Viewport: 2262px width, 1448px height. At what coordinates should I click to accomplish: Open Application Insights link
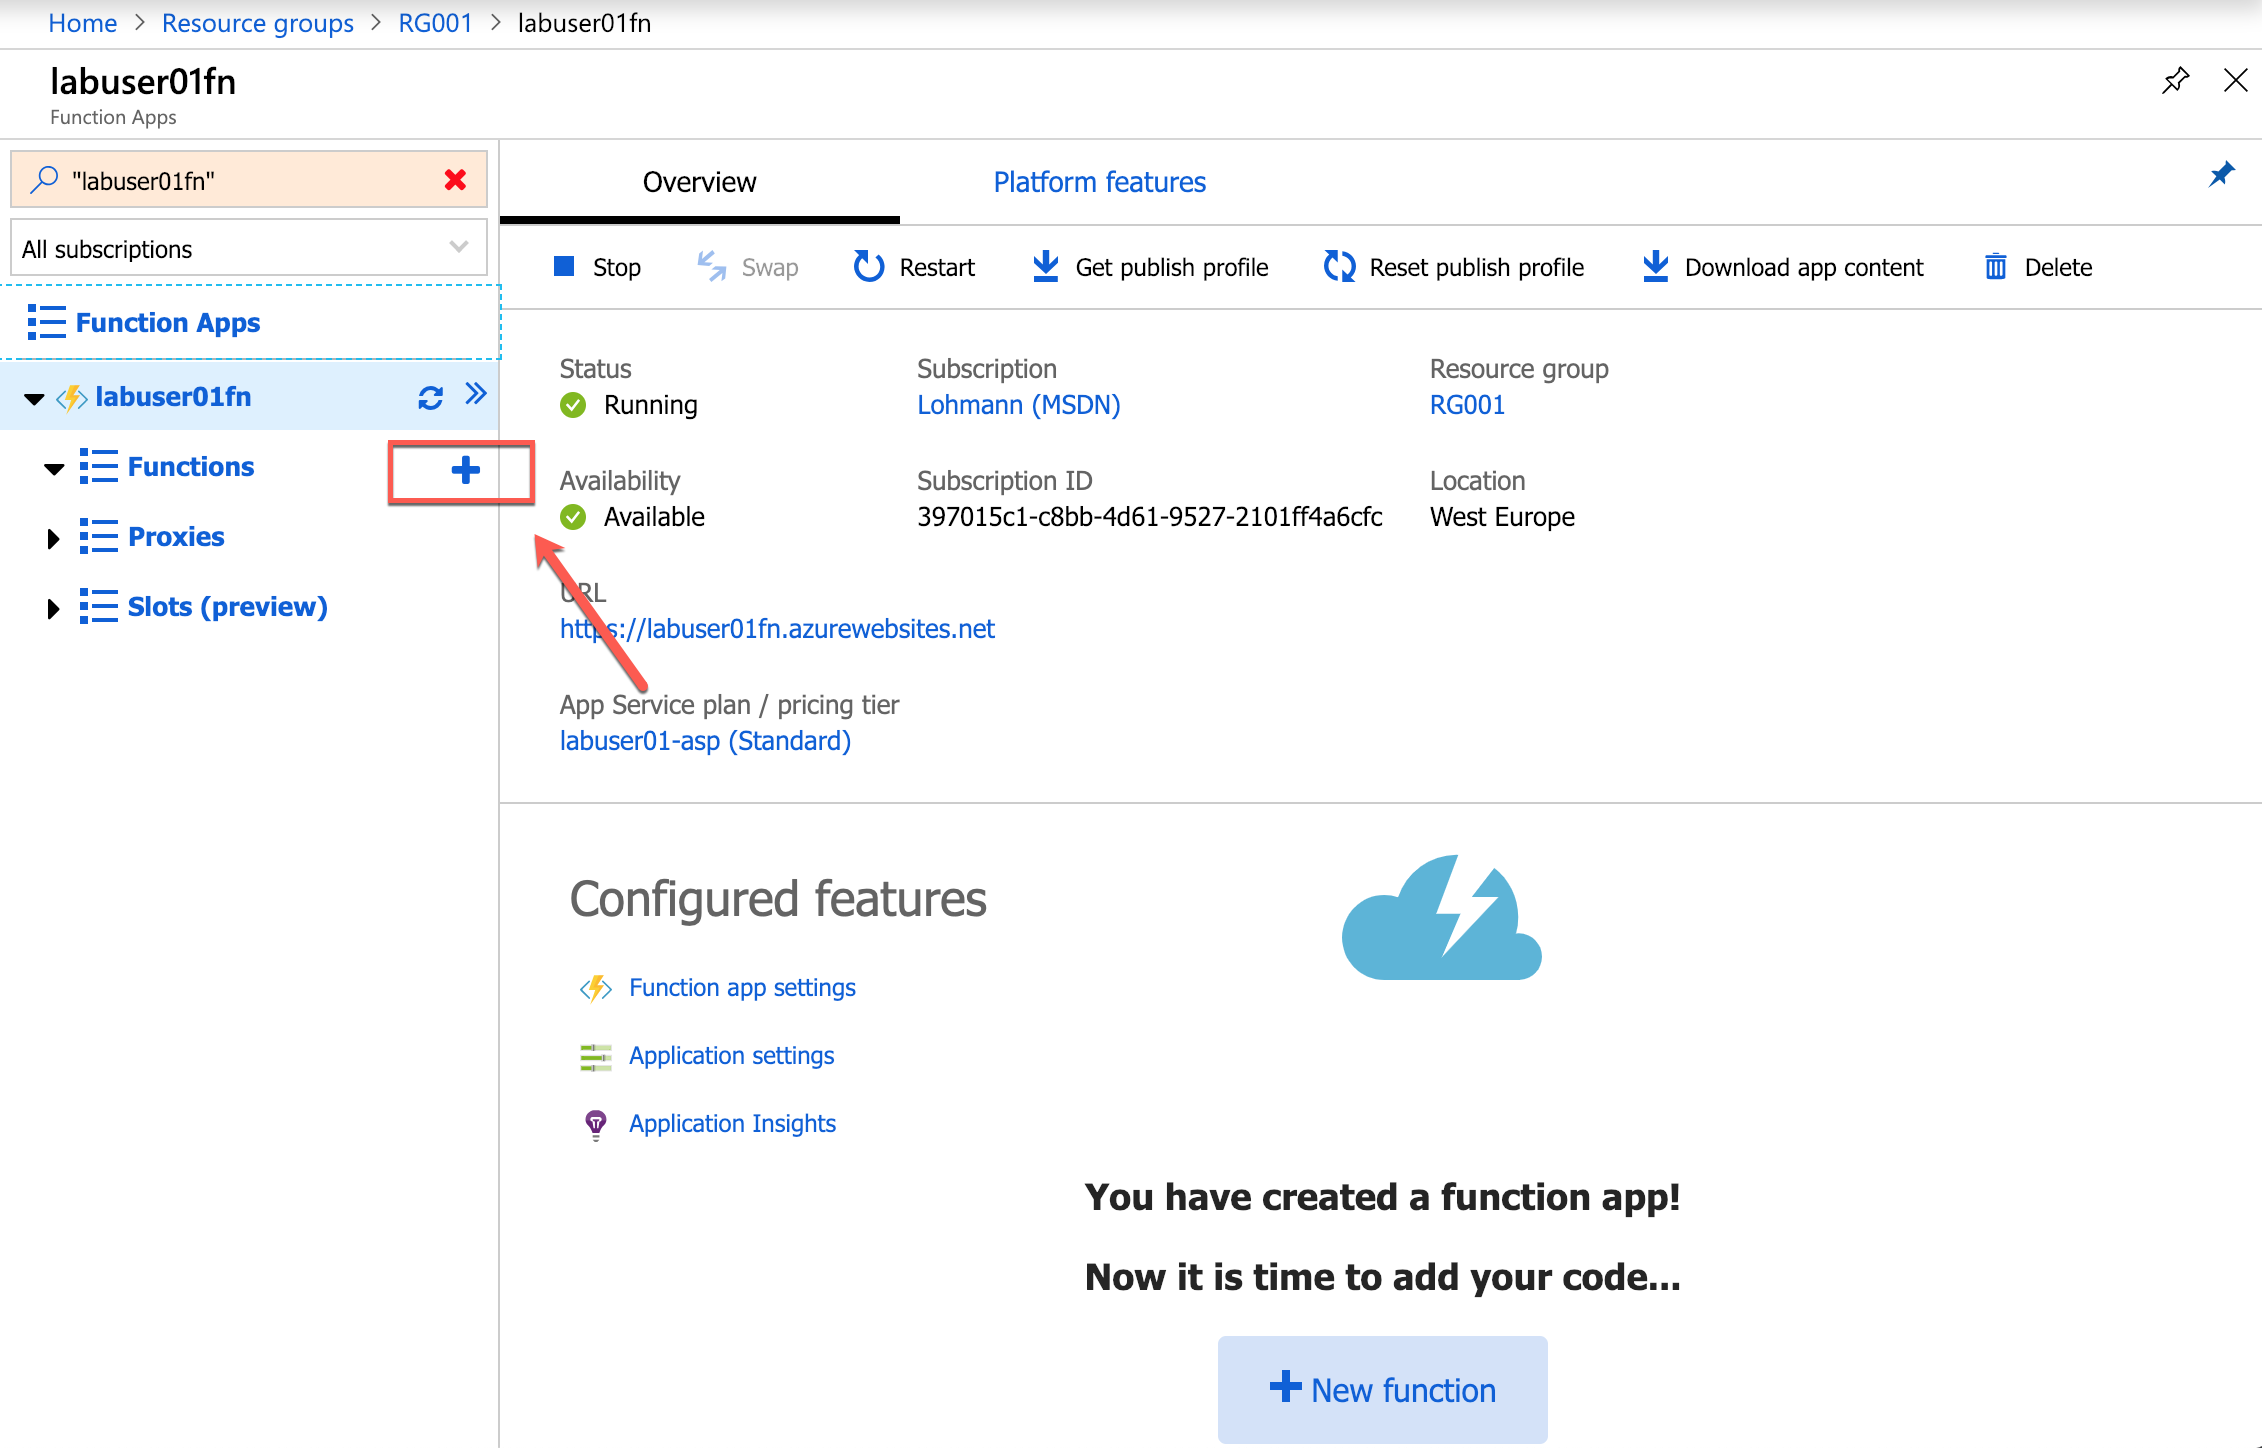(x=732, y=1124)
